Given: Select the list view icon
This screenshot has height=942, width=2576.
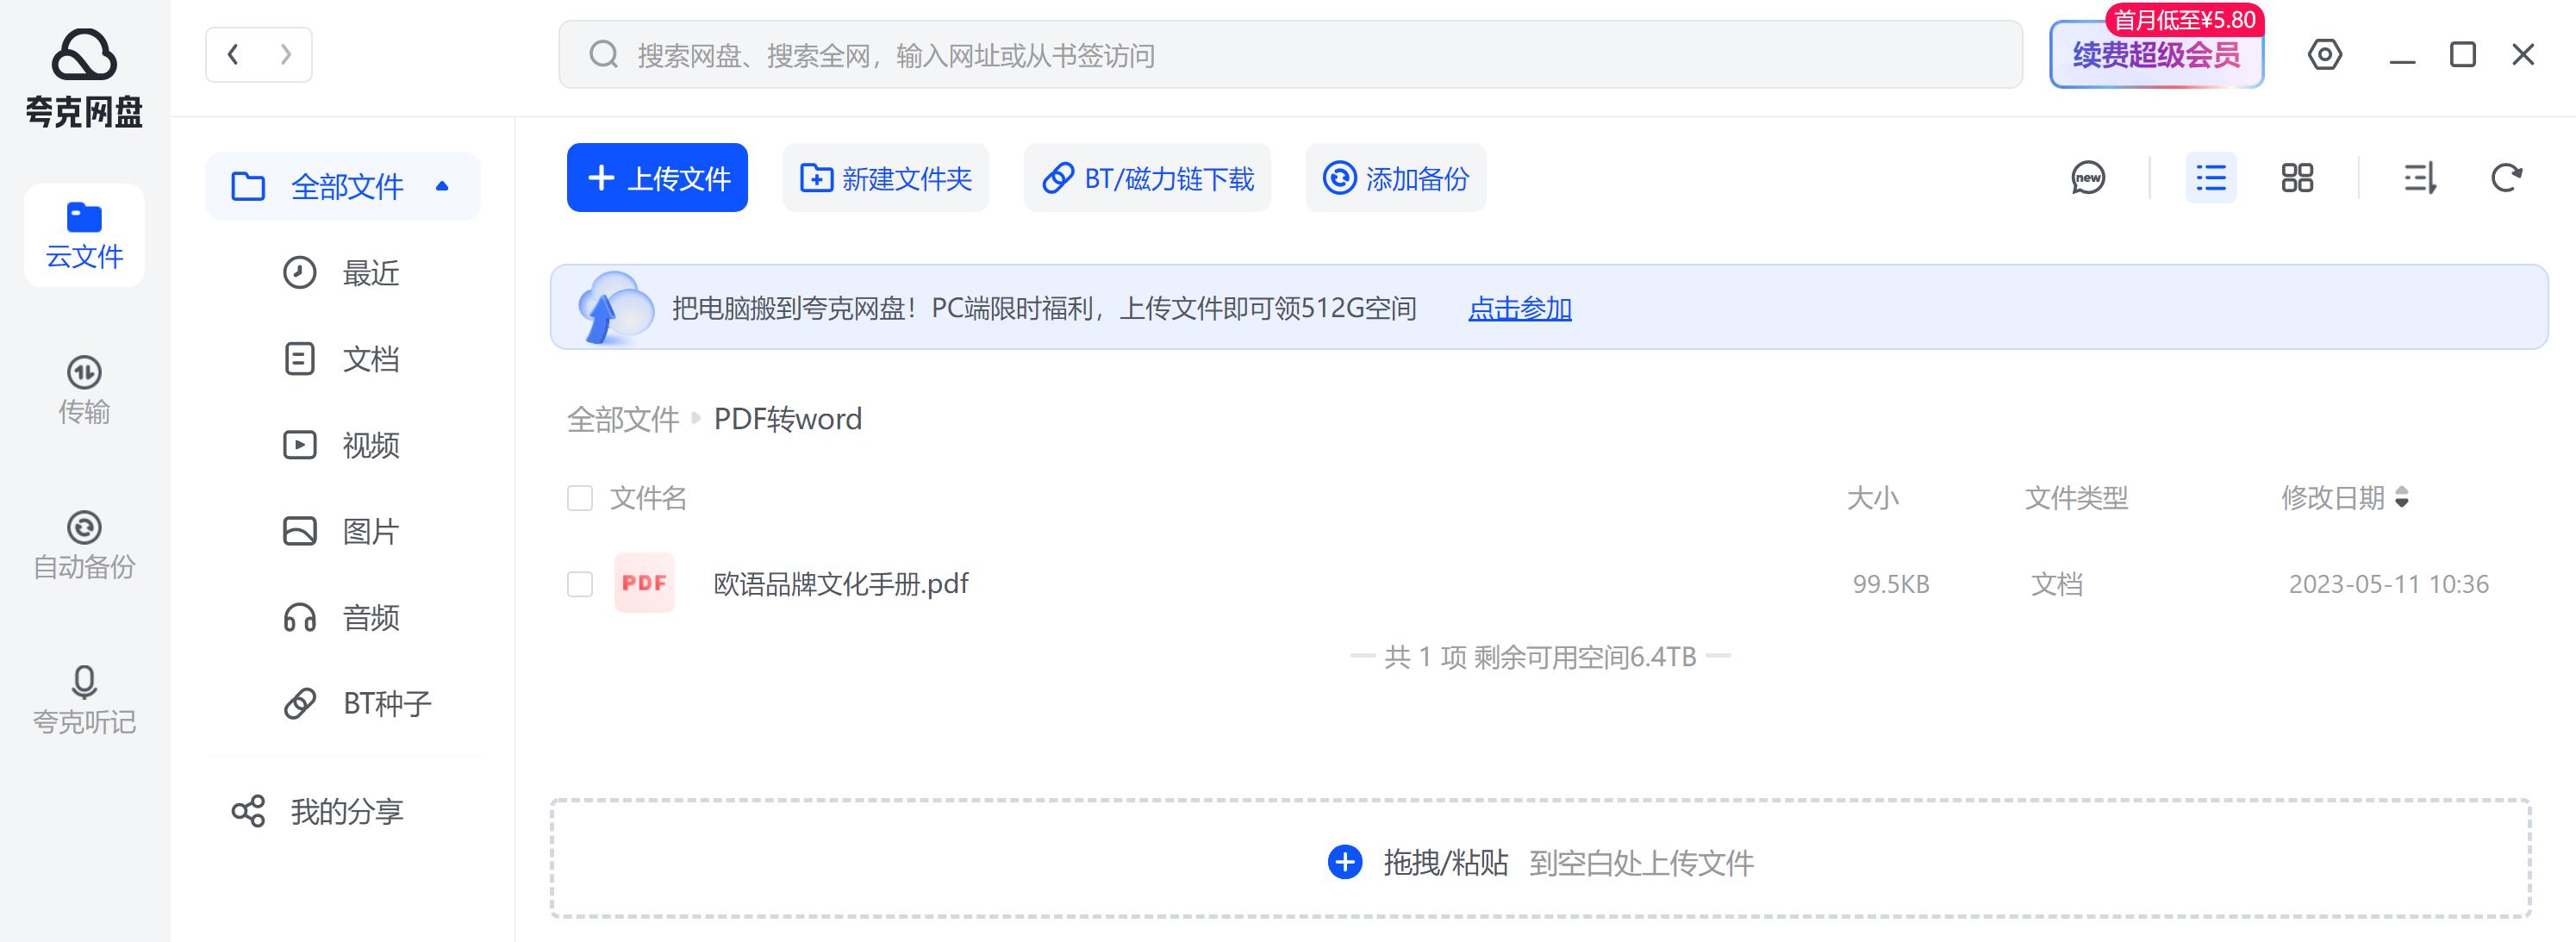Looking at the screenshot, I should (x=2211, y=178).
